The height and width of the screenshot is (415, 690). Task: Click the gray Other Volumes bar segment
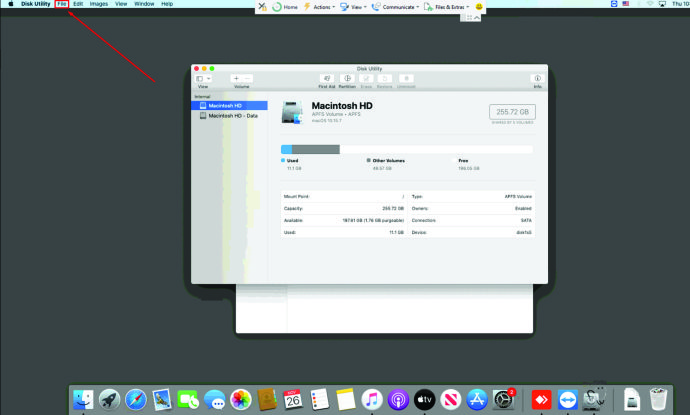316,150
